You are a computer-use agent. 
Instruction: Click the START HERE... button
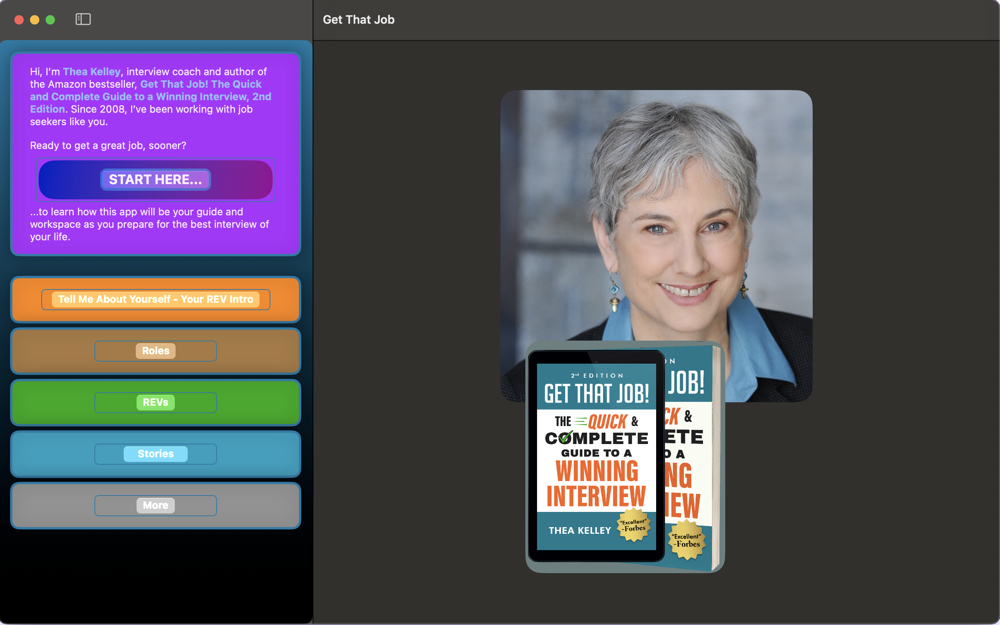[x=156, y=180]
